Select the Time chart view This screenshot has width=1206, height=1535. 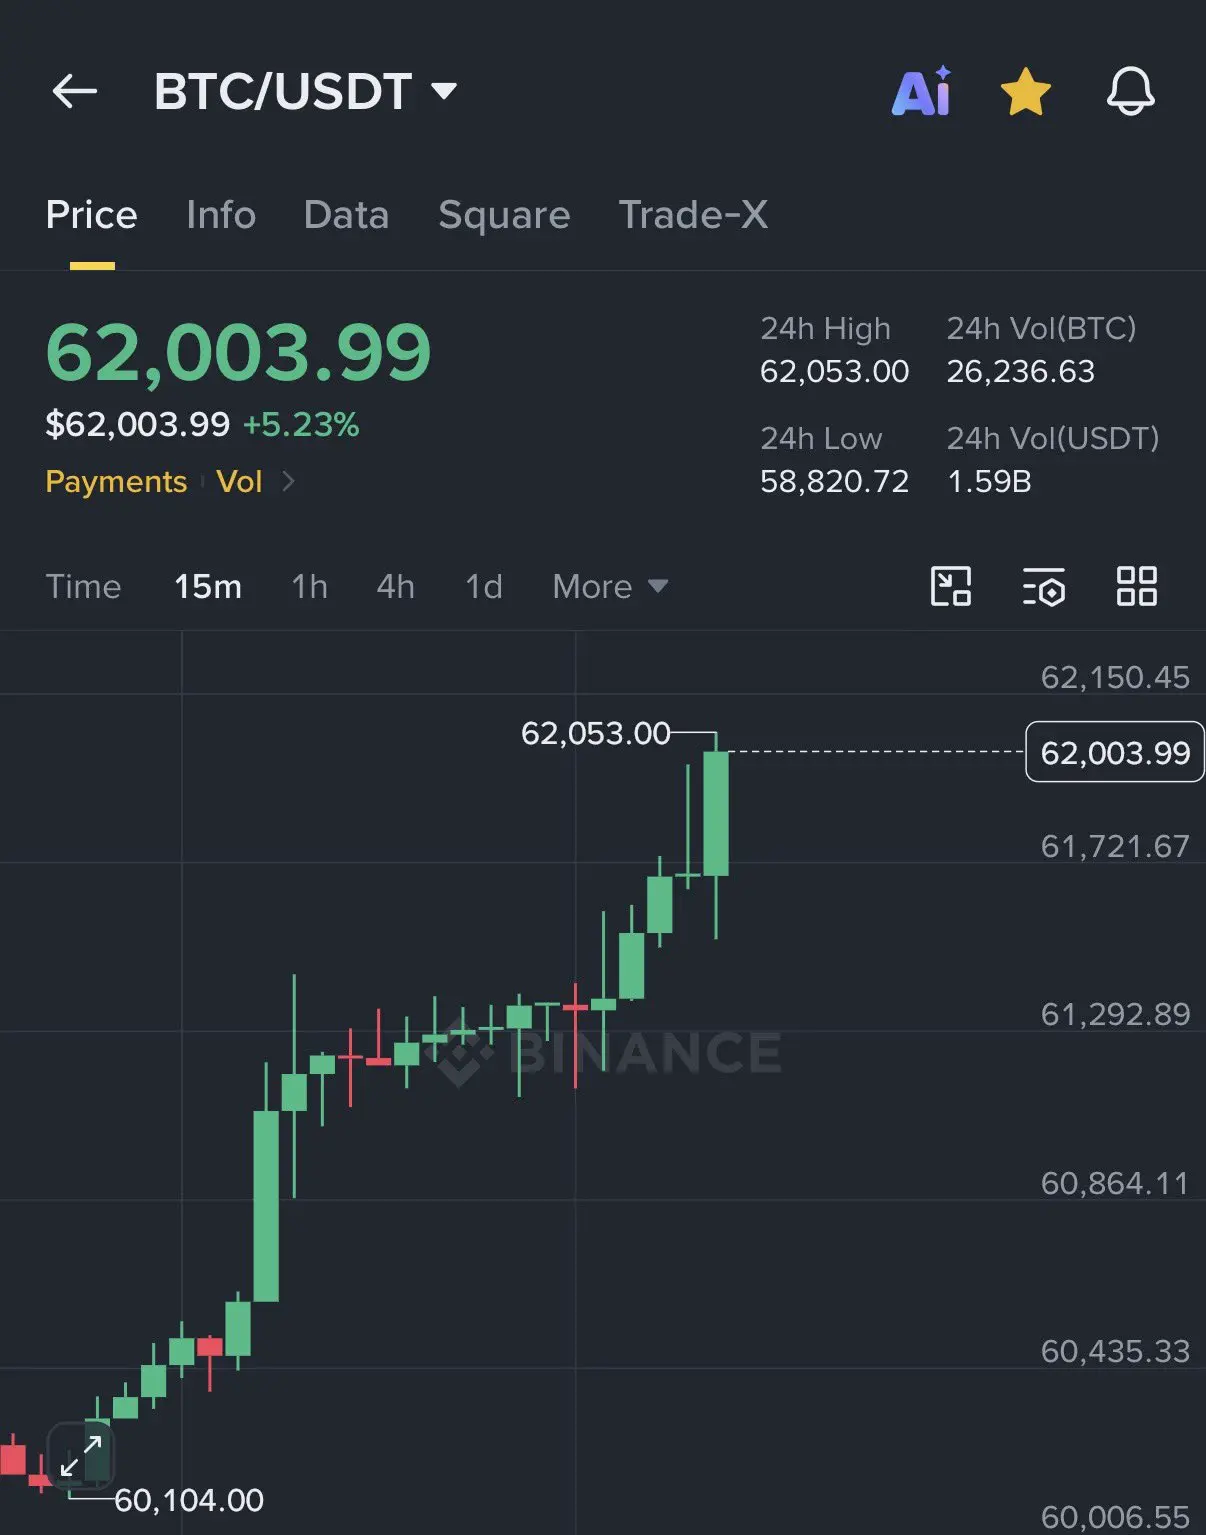(x=83, y=586)
